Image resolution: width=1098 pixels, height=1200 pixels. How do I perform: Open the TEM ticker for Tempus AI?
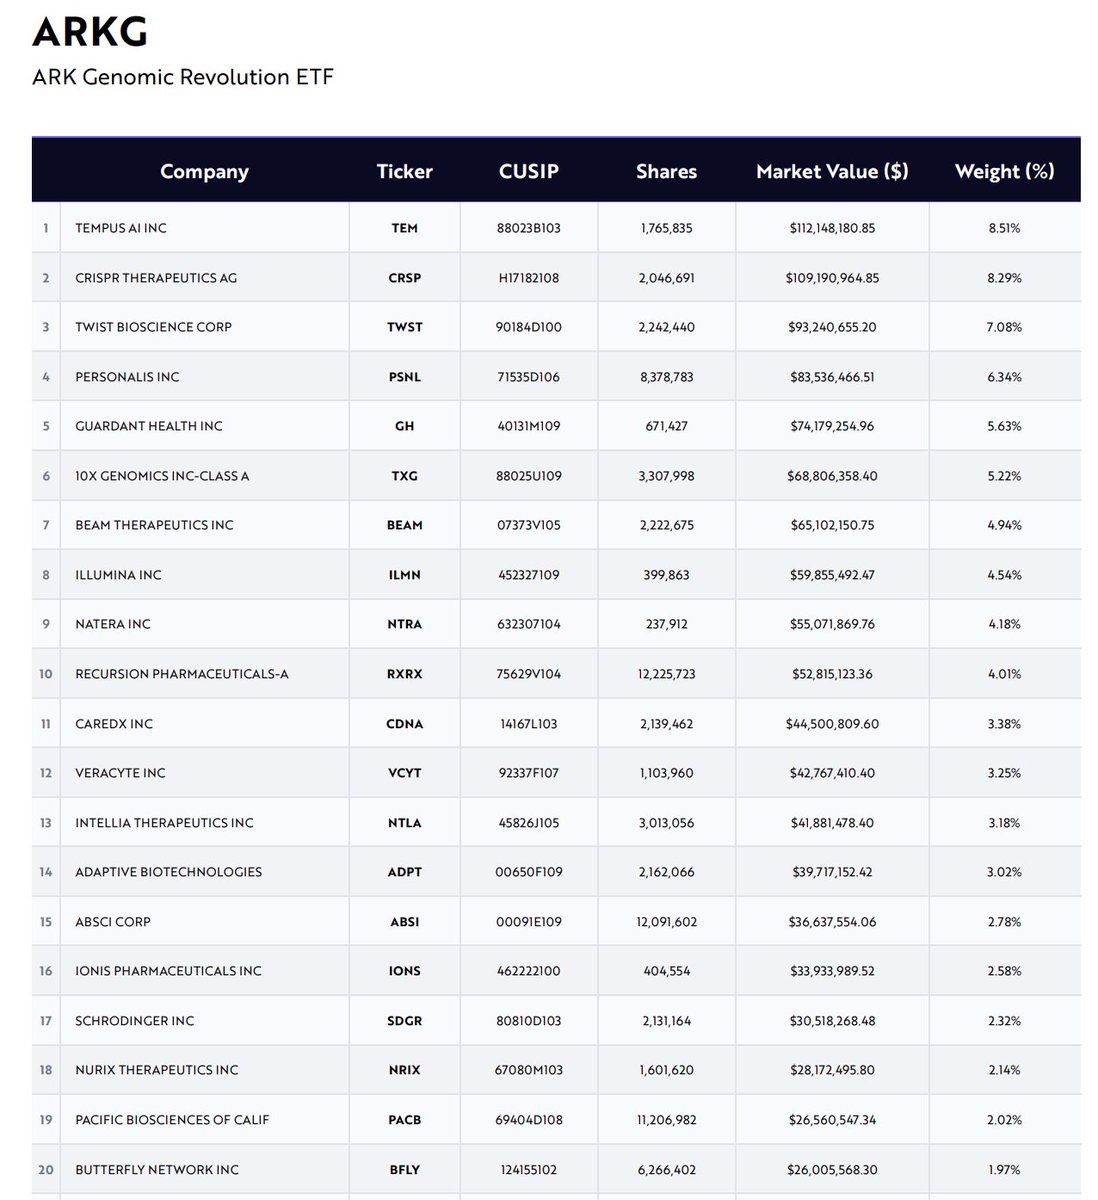[x=404, y=227]
